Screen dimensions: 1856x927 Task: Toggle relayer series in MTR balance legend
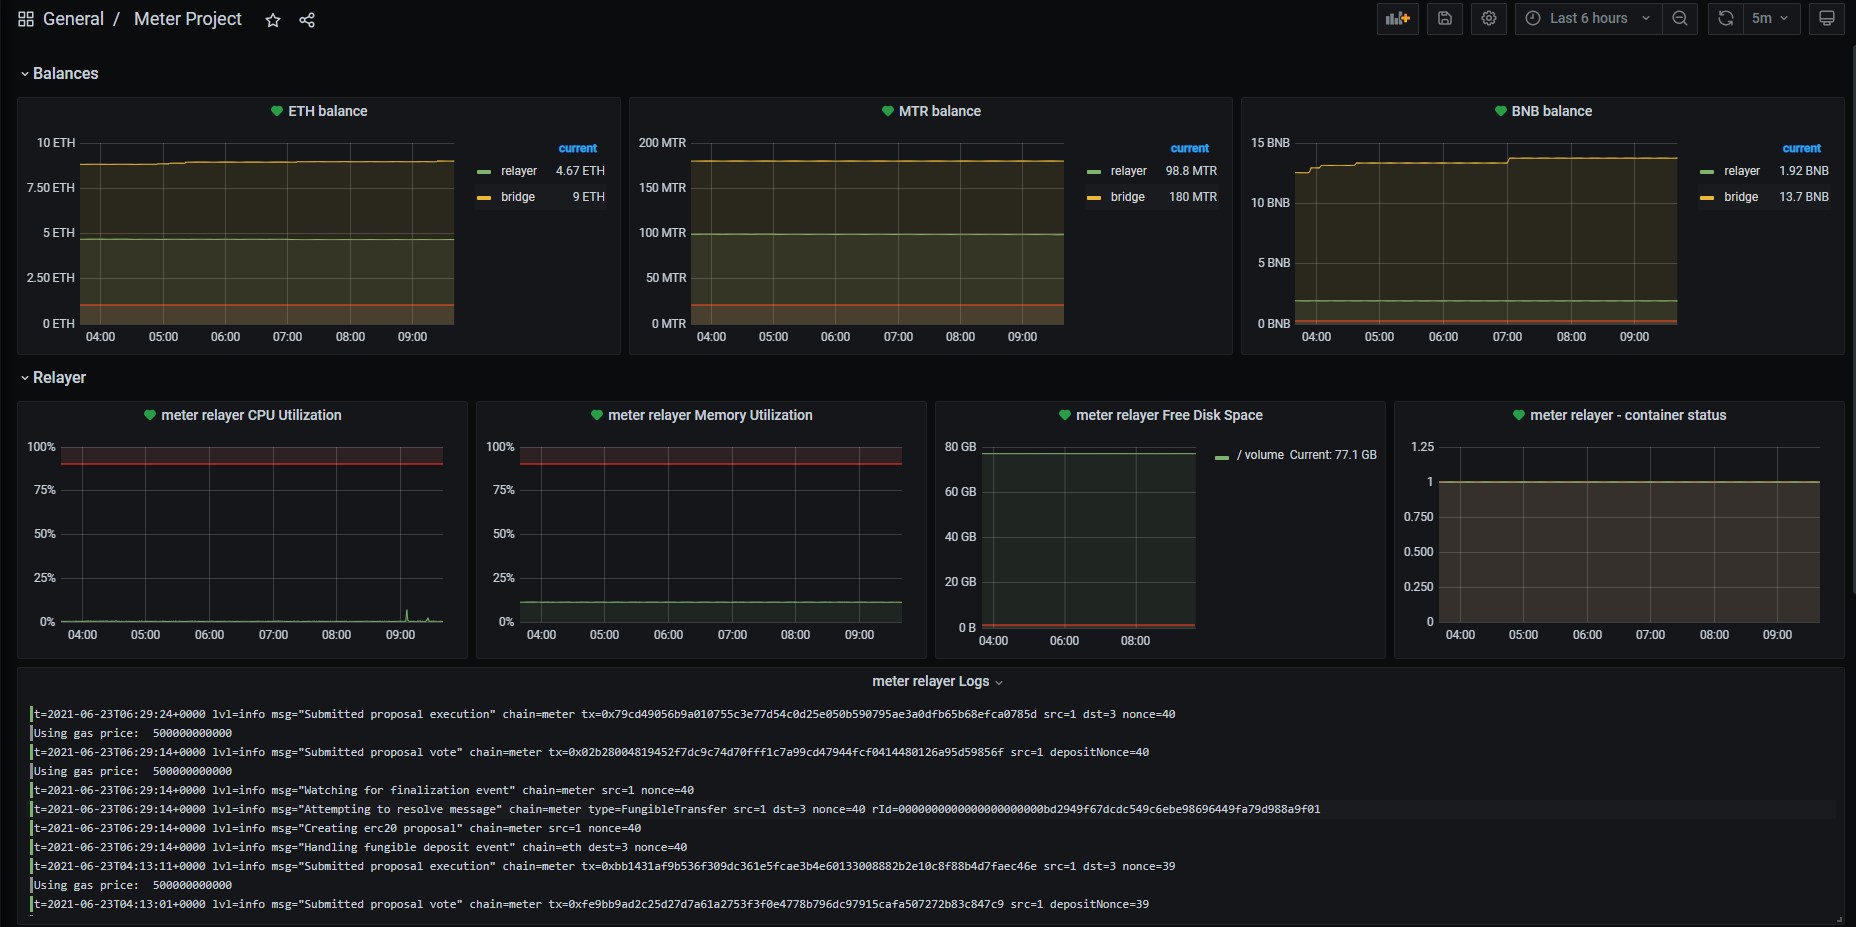(1129, 171)
